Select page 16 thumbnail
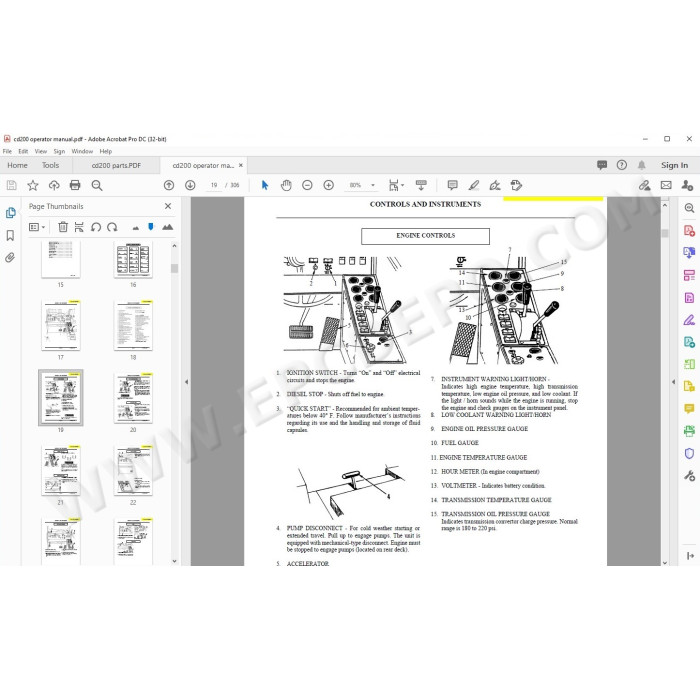700x700 pixels. 133,259
